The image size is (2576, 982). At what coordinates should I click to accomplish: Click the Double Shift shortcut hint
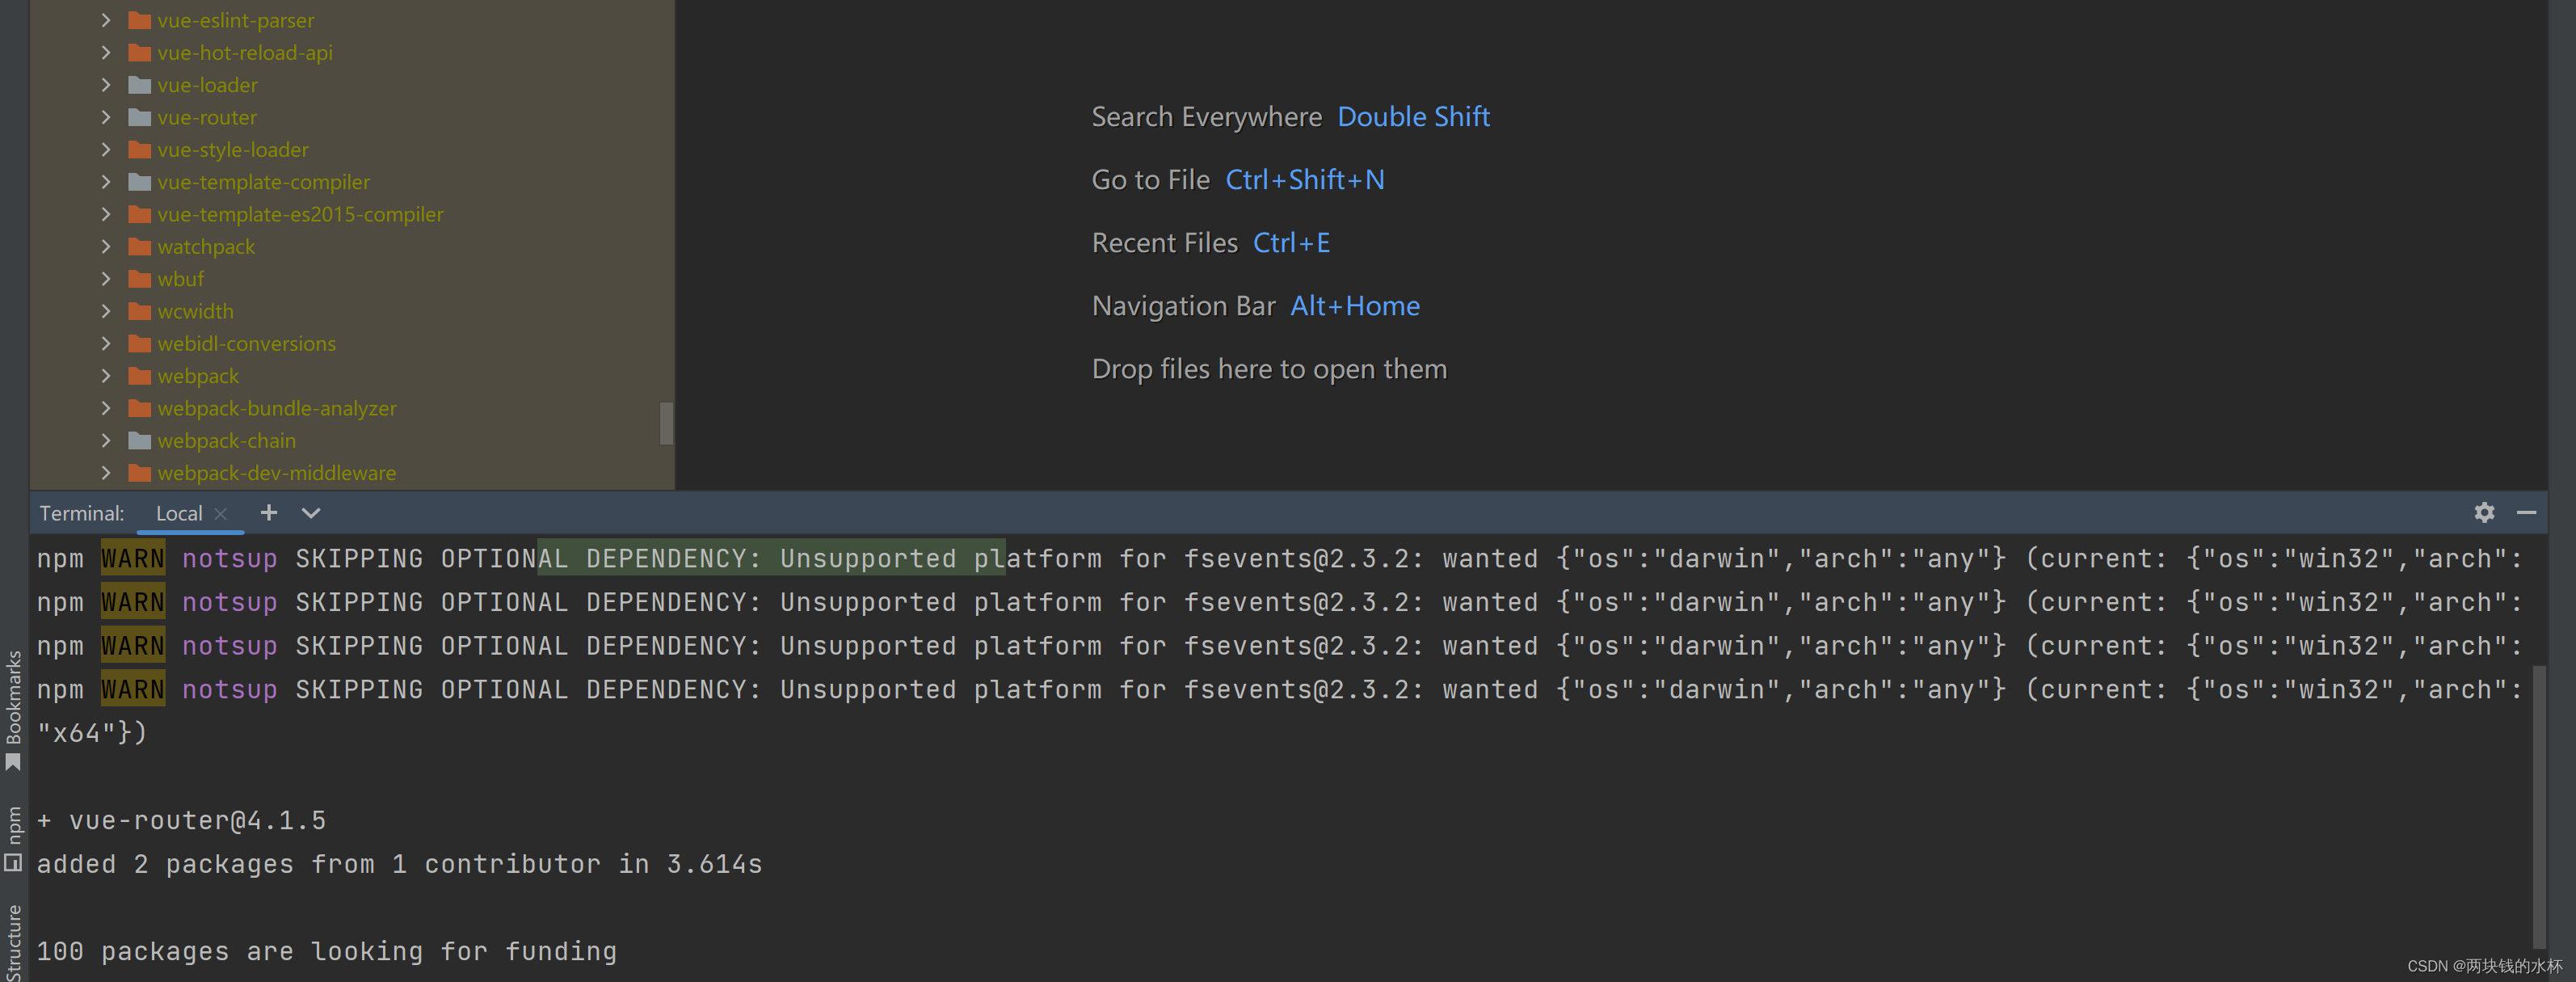1413,117
